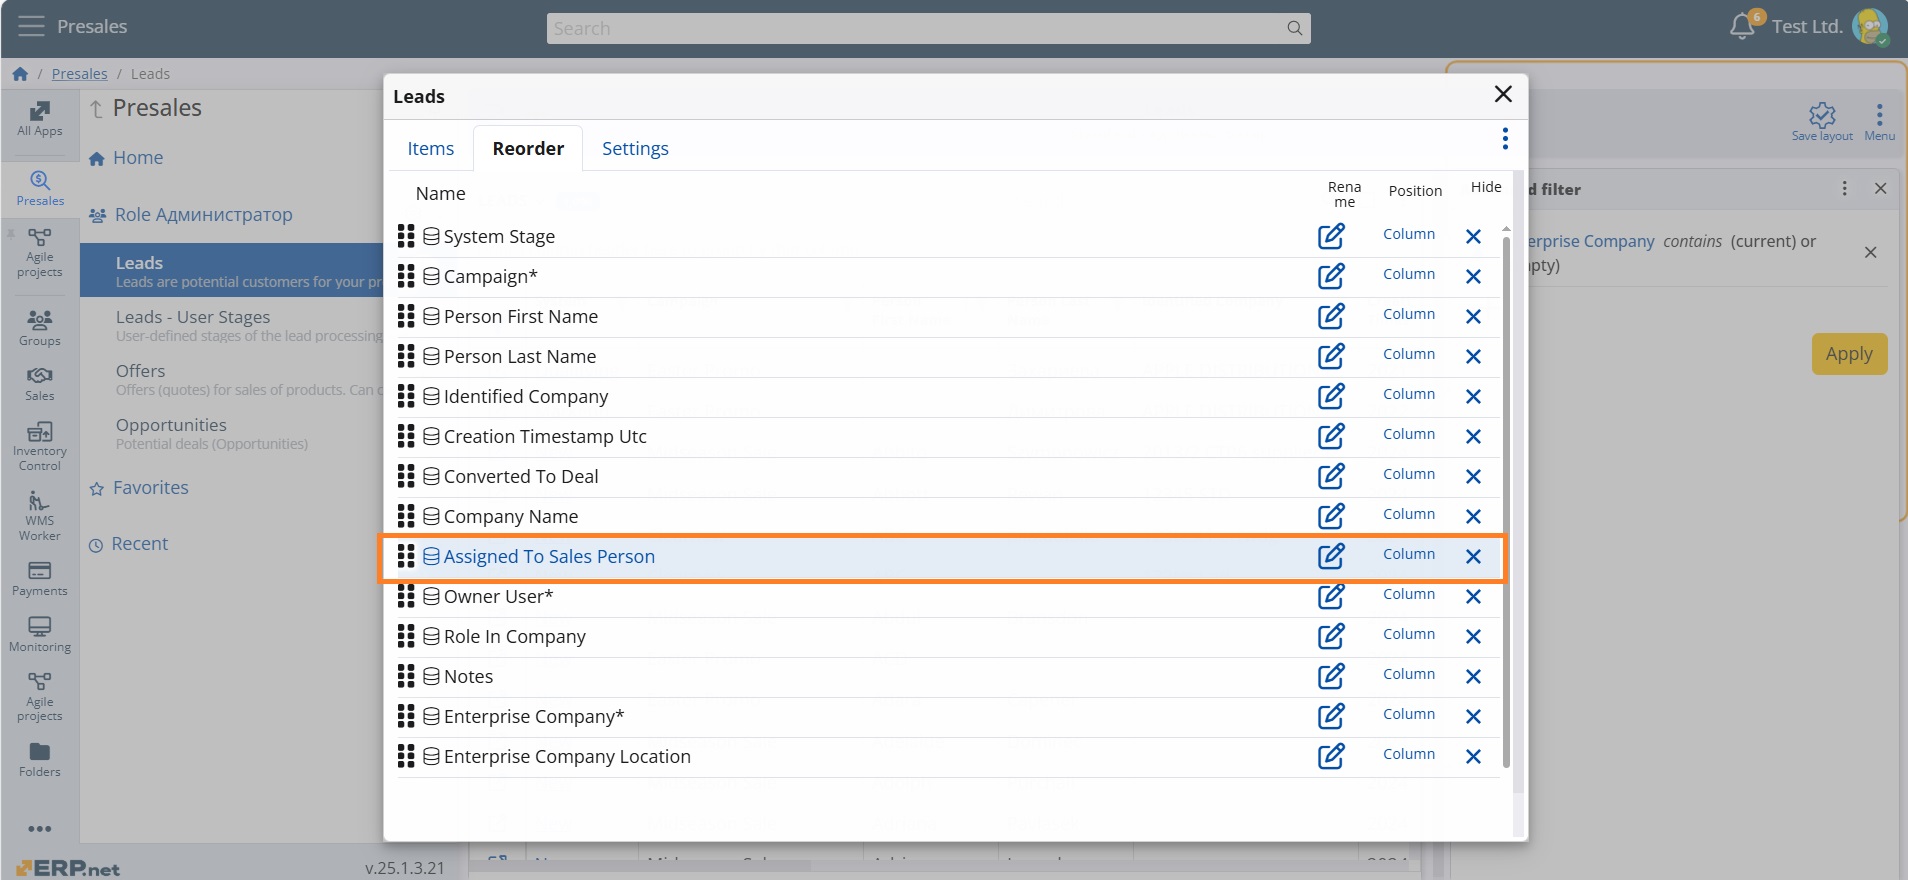Focus the top Search field
Screen dimensions: 1908x880
pyautogui.click(x=928, y=28)
